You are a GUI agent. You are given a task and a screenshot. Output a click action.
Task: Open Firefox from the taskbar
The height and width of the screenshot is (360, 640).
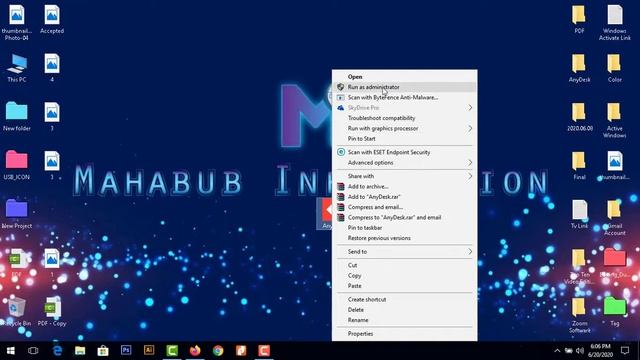coord(195,350)
